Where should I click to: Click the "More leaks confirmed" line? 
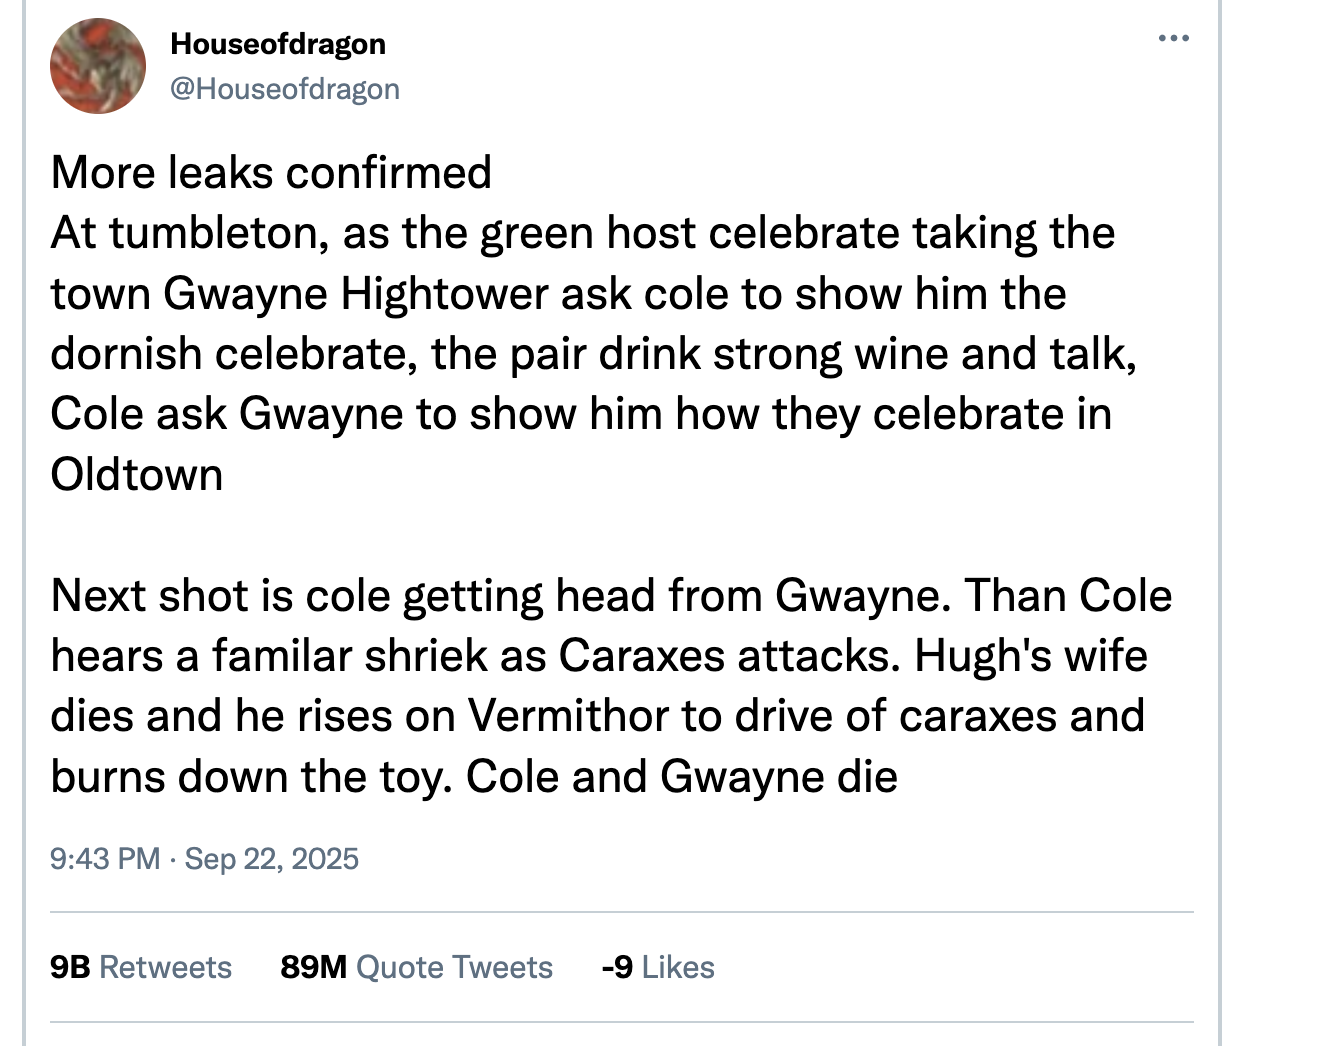point(271,173)
